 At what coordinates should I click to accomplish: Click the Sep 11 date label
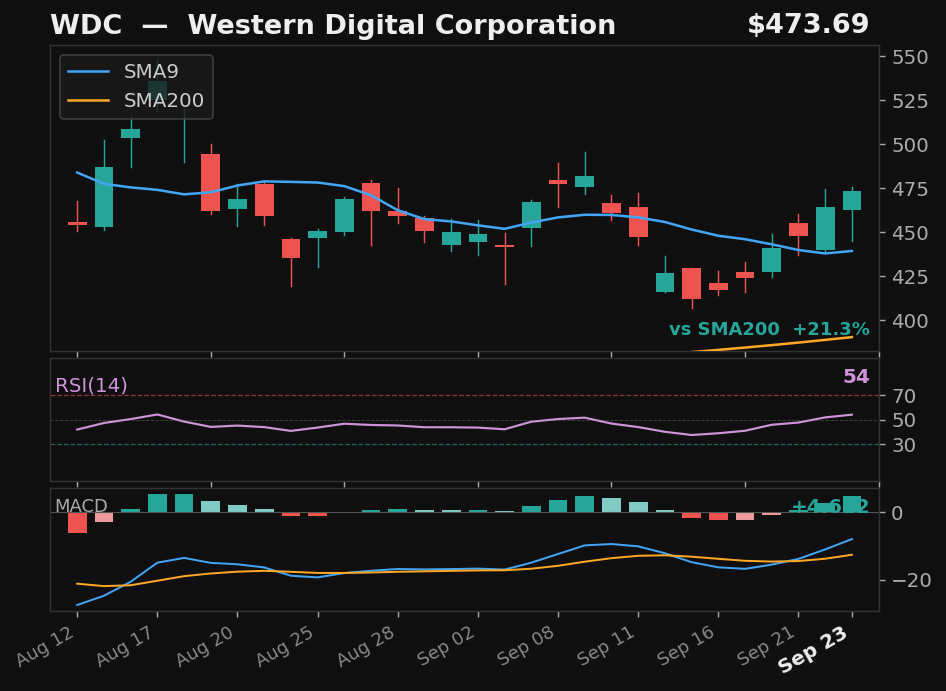608,646
